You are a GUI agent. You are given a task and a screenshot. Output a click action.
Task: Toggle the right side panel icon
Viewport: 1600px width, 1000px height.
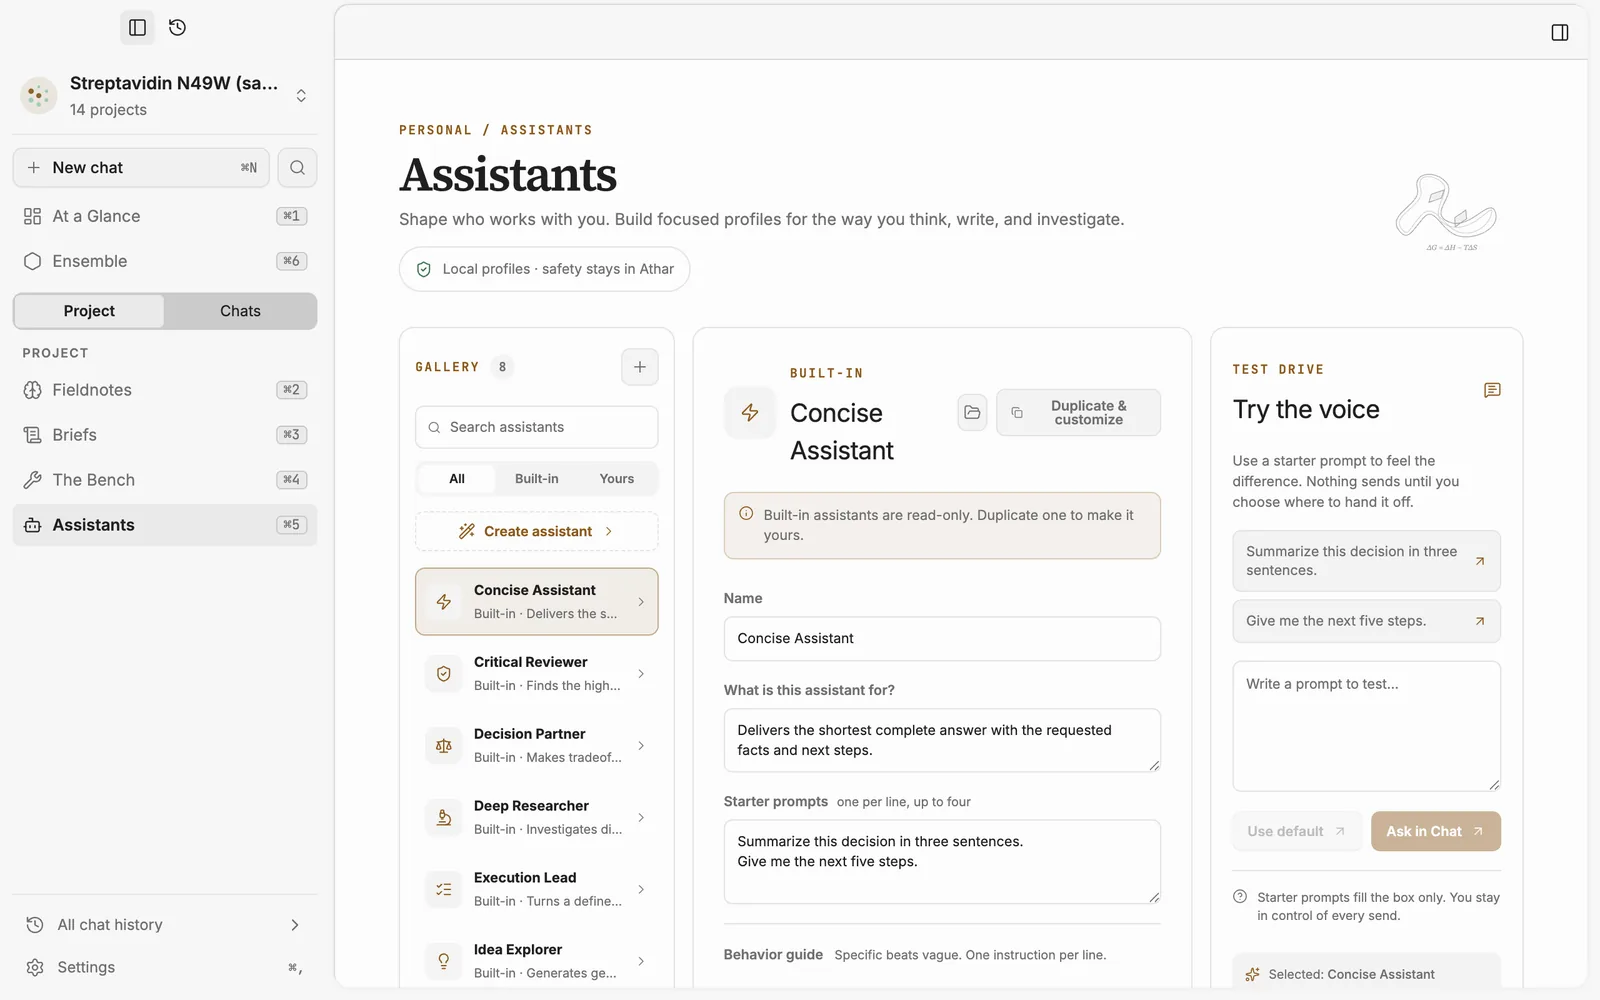pos(1559,33)
